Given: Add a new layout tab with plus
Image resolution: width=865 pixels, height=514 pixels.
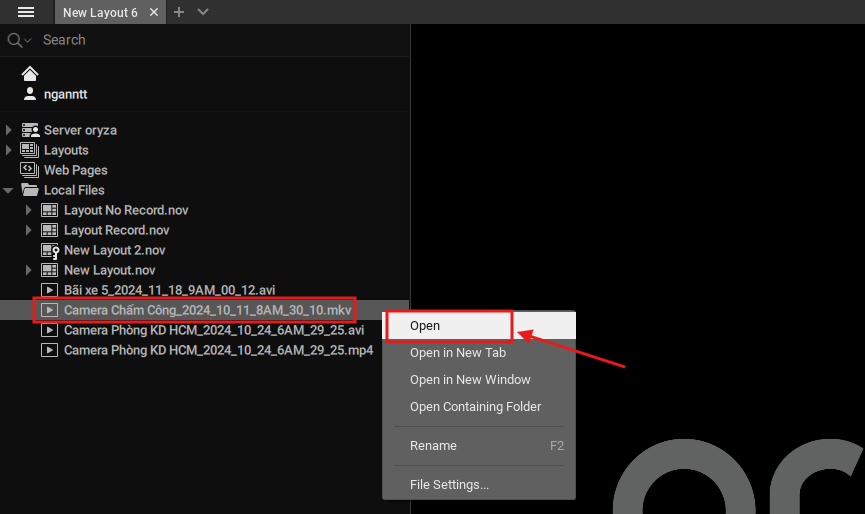Looking at the screenshot, I should coord(179,12).
